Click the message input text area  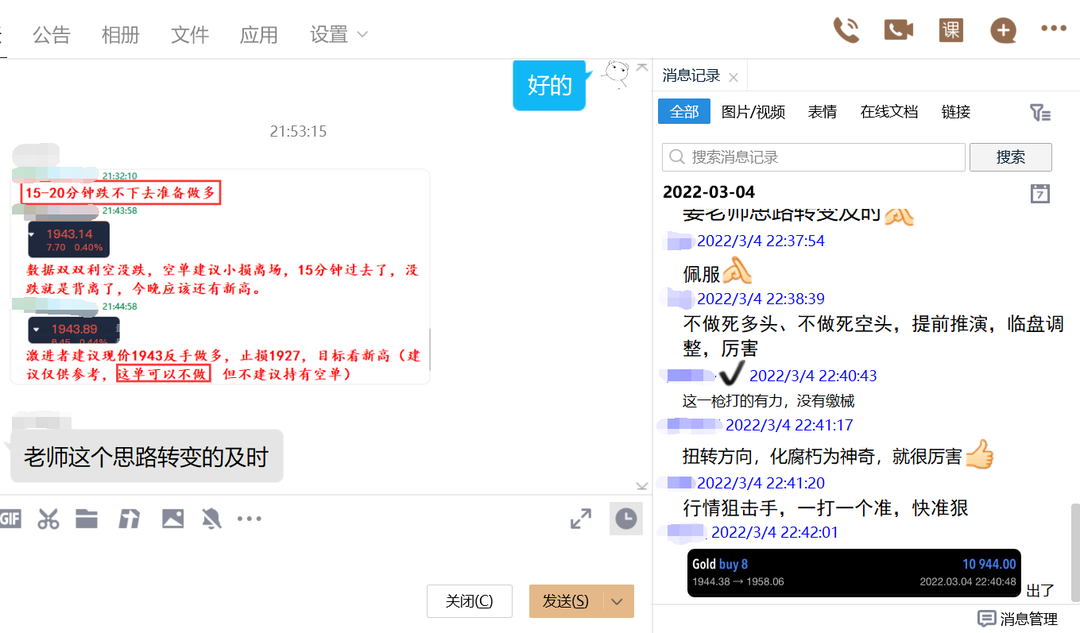tap(324, 558)
